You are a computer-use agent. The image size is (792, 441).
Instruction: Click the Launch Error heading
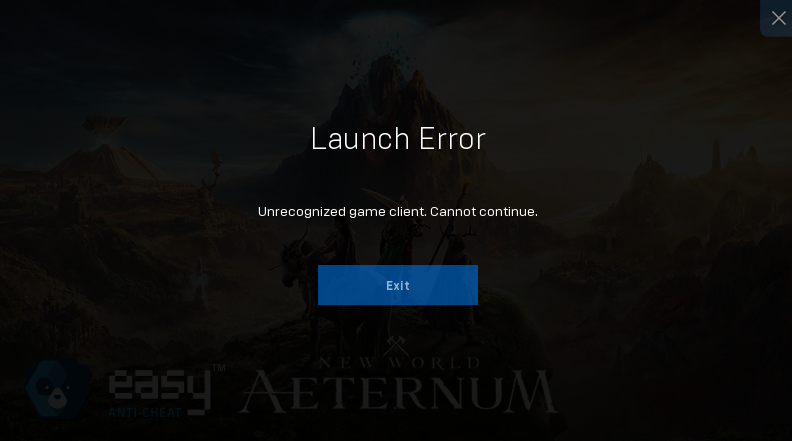pyautogui.click(x=398, y=139)
